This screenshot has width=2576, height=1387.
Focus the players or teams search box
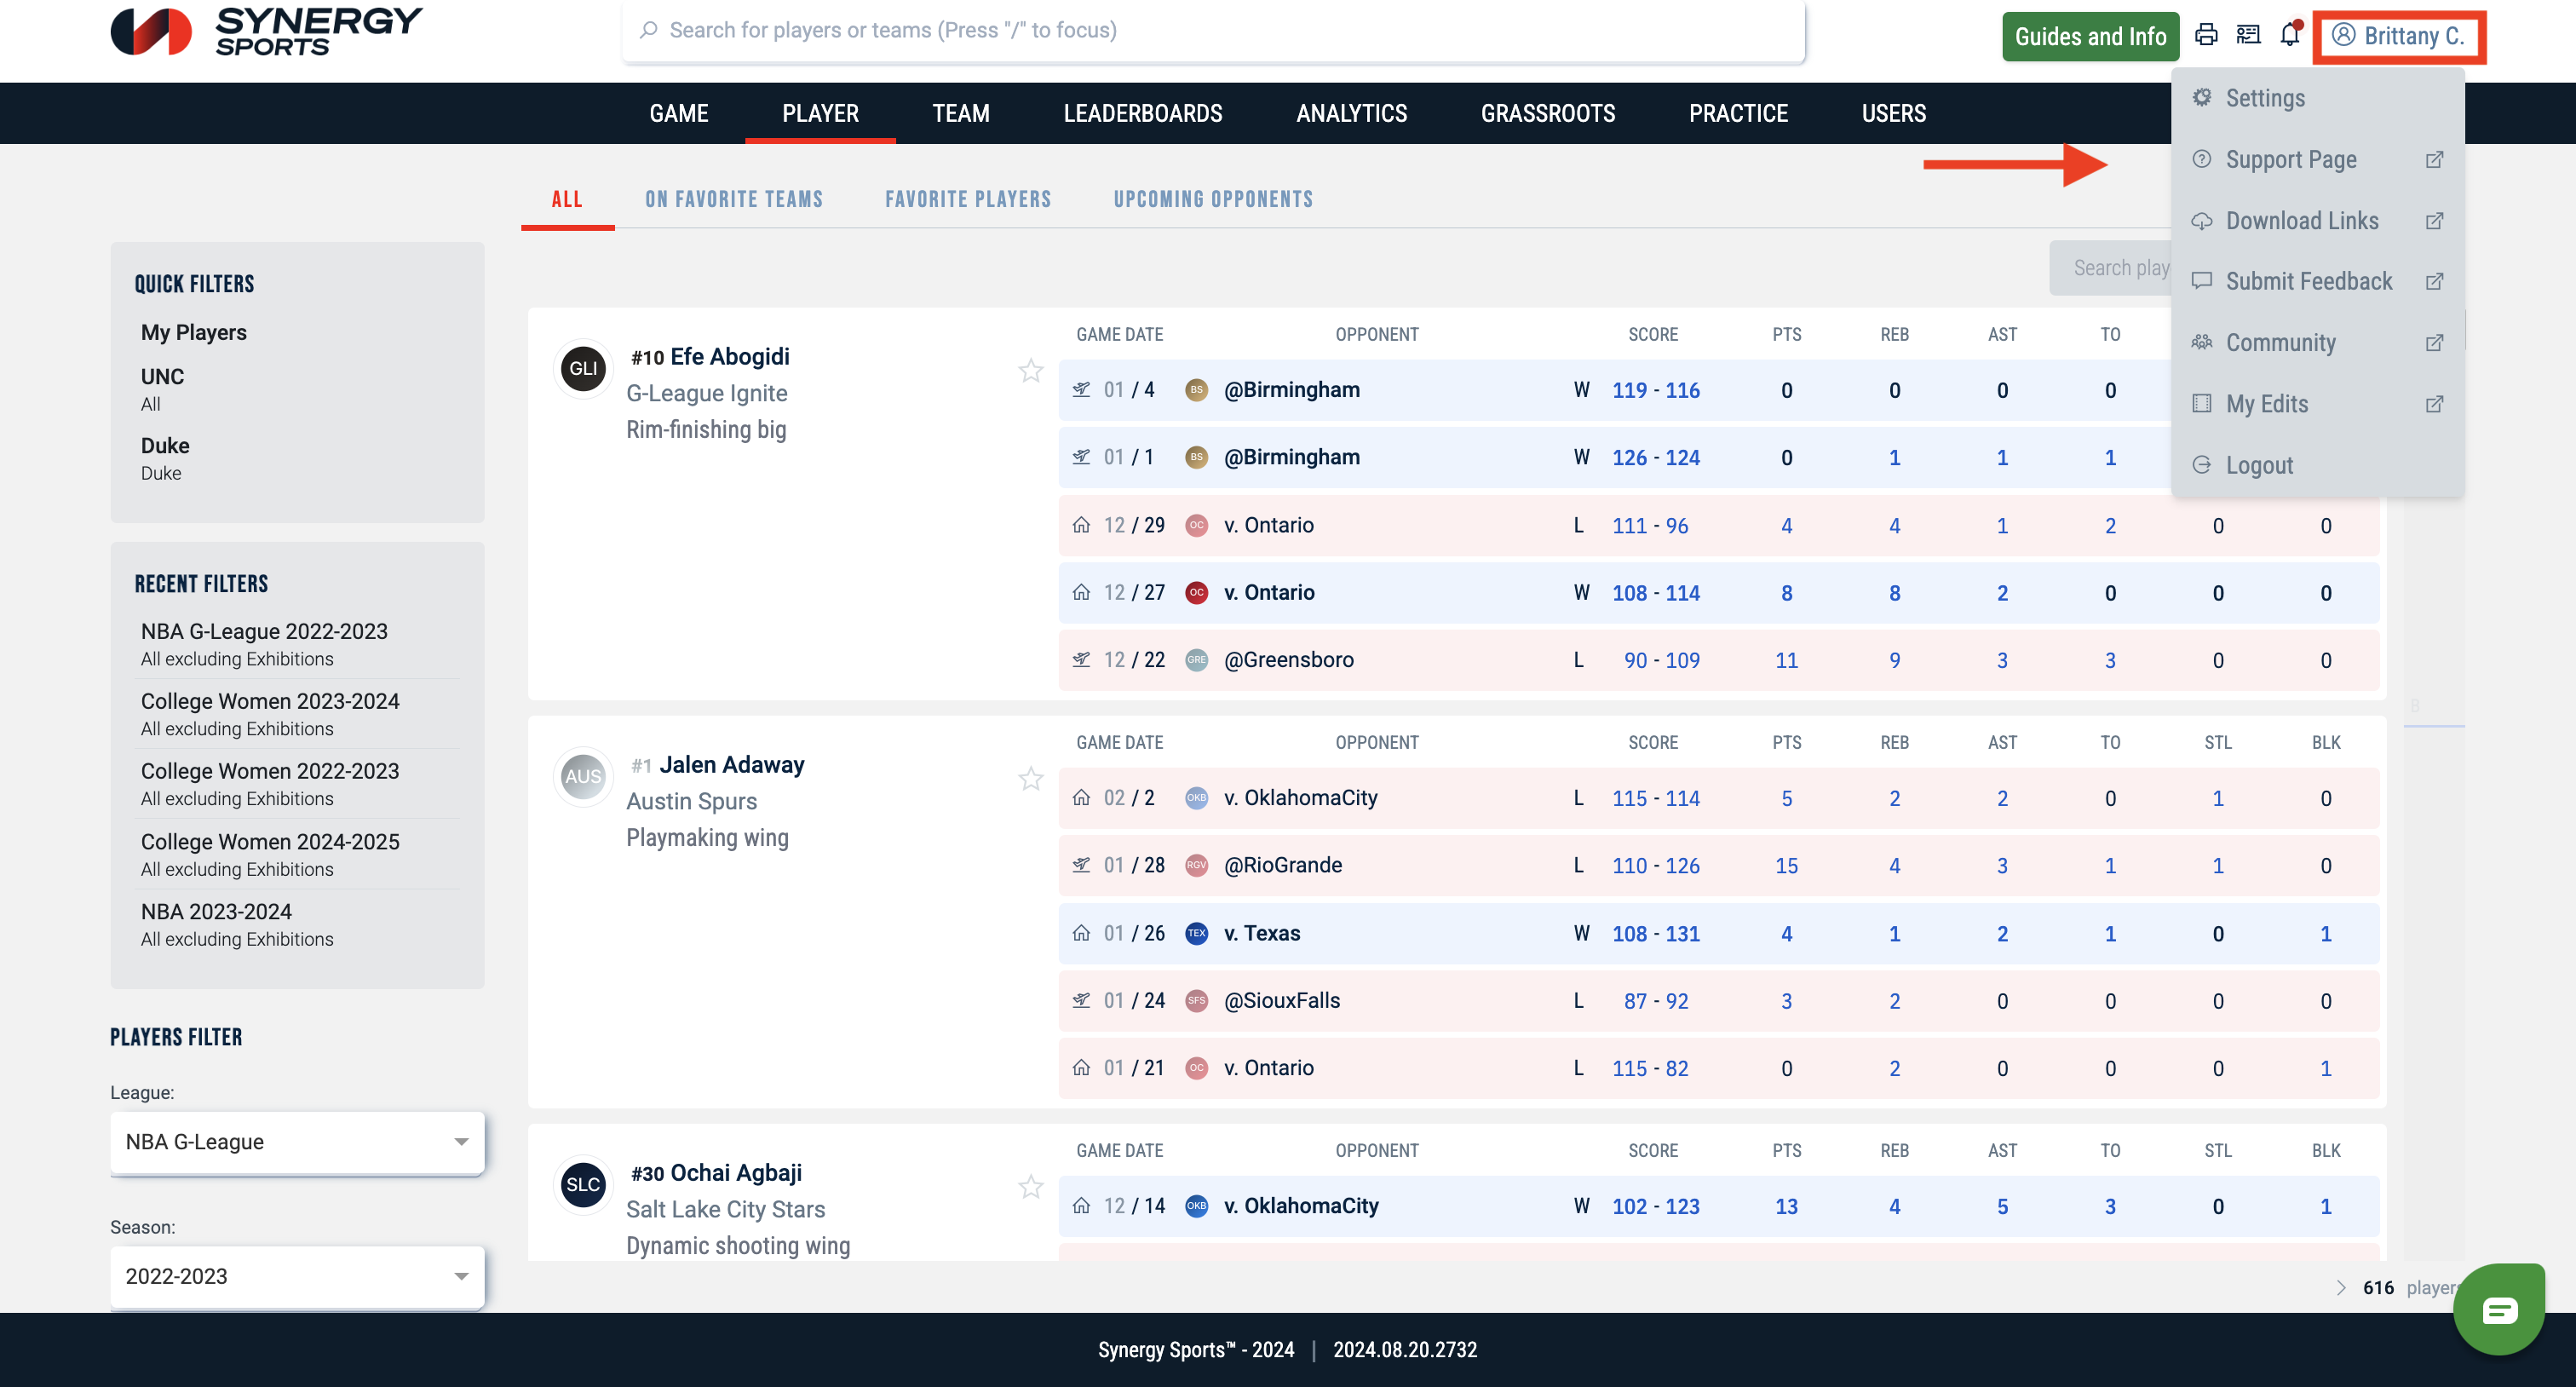tap(1213, 30)
